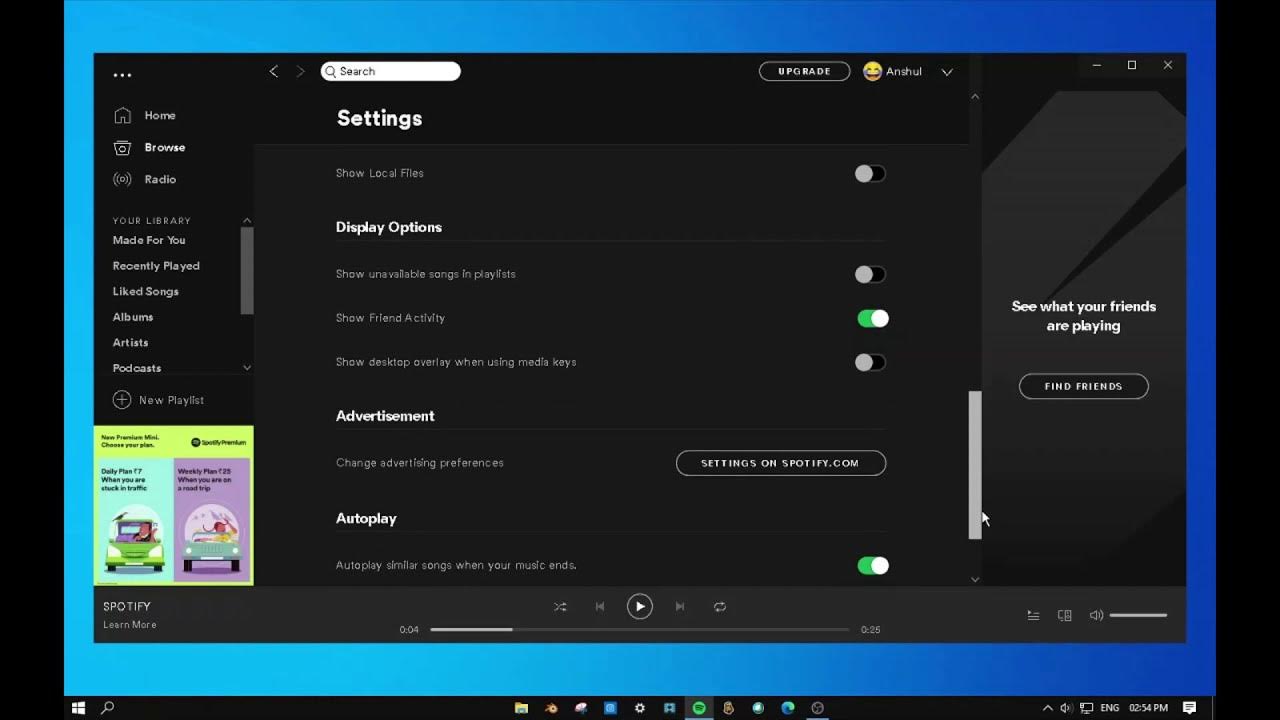Viewport: 1280px width, 720px height.
Task: Click the settings page scrollbar thumb
Action: point(975,465)
